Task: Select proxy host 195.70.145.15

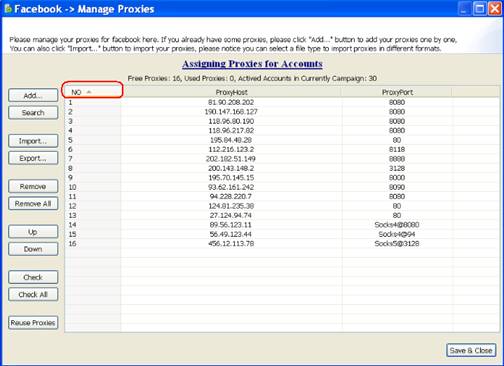Action: 231,178
